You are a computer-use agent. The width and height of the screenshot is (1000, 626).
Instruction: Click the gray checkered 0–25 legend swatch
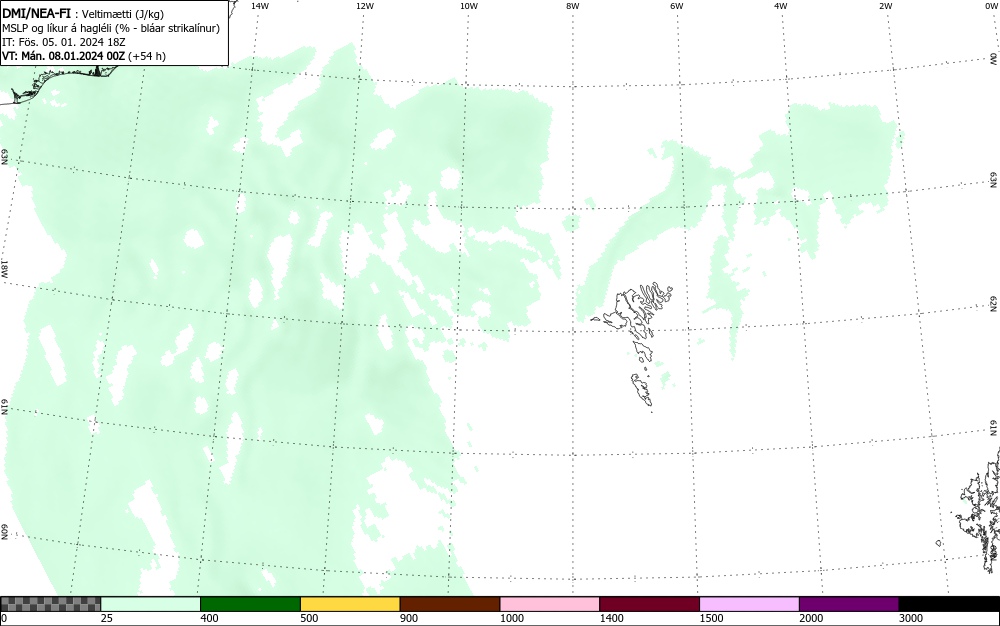pyautogui.click(x=50, y=604)
